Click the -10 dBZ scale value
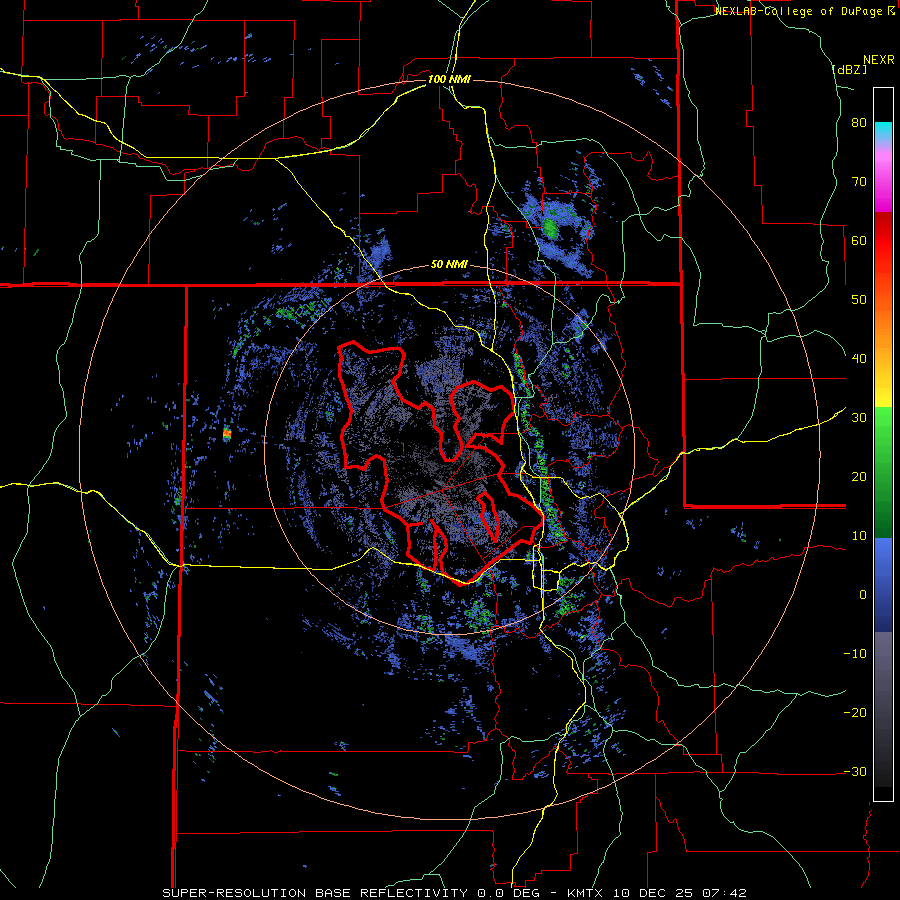 click(855, 654)
